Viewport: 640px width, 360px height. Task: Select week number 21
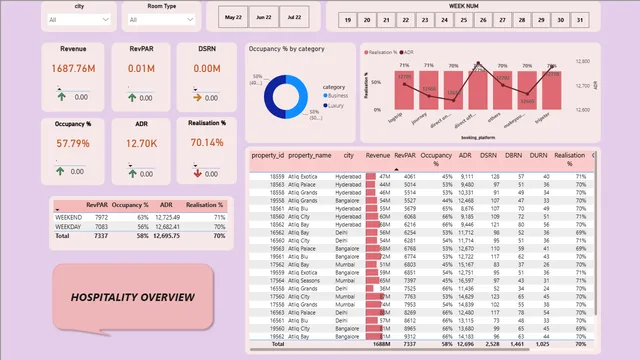386,20
